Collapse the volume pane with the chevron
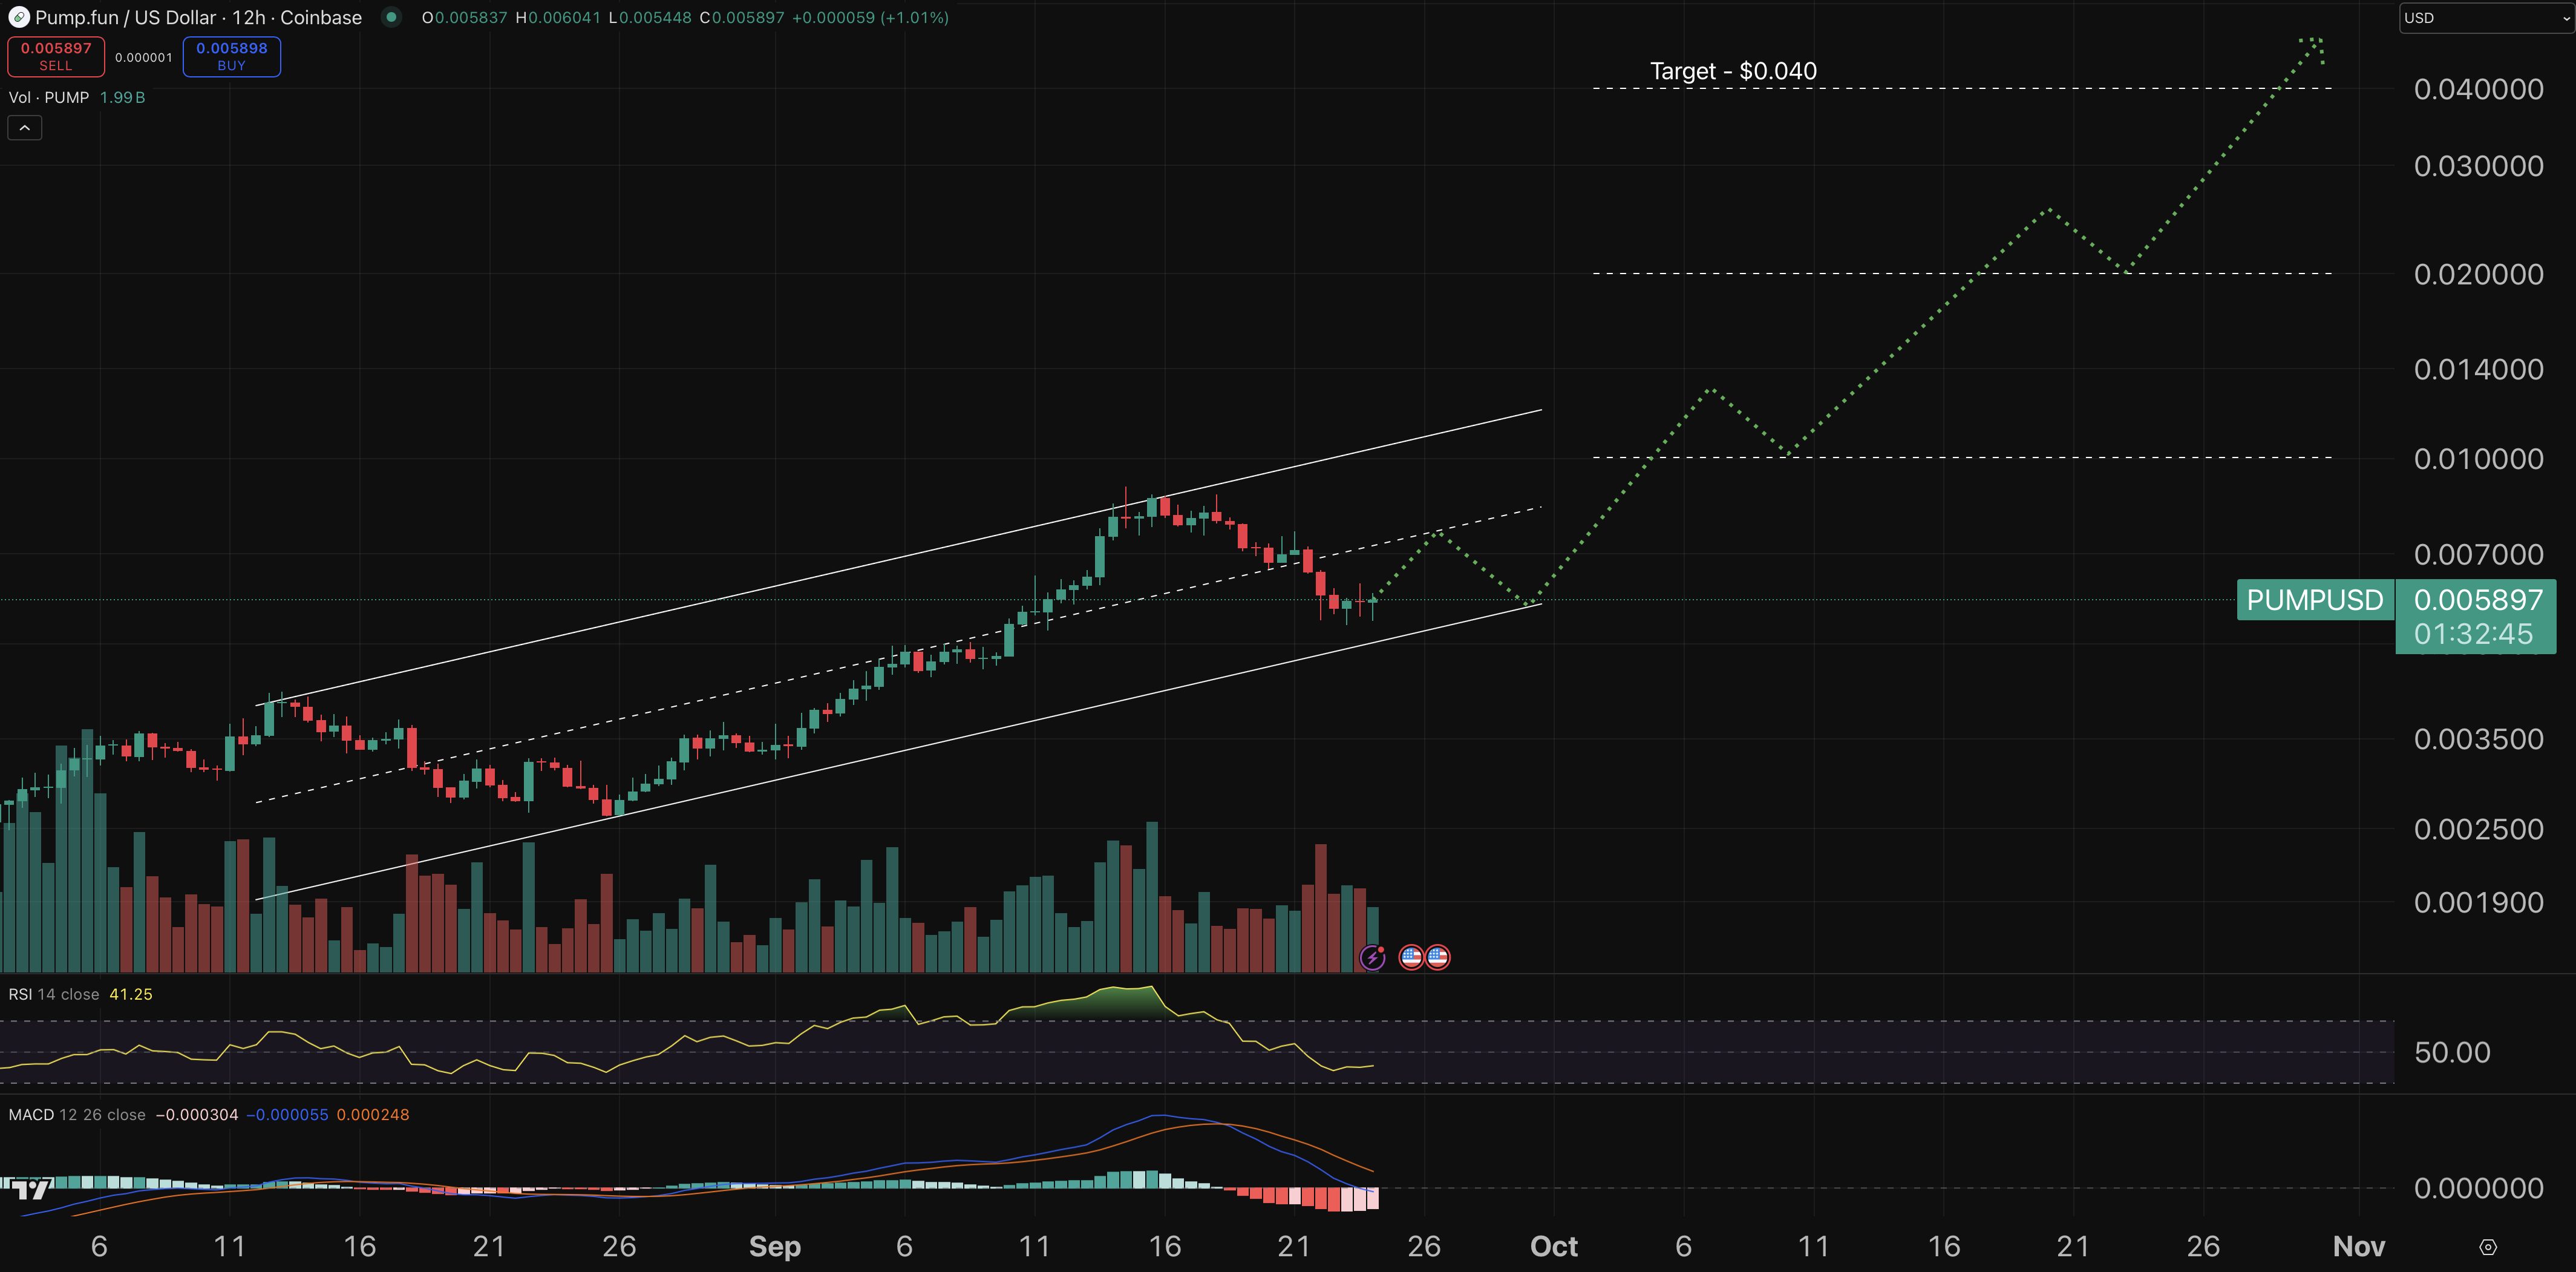Image resolution: width=2576 pixels, height=1272 pixels. click(24, 127)
